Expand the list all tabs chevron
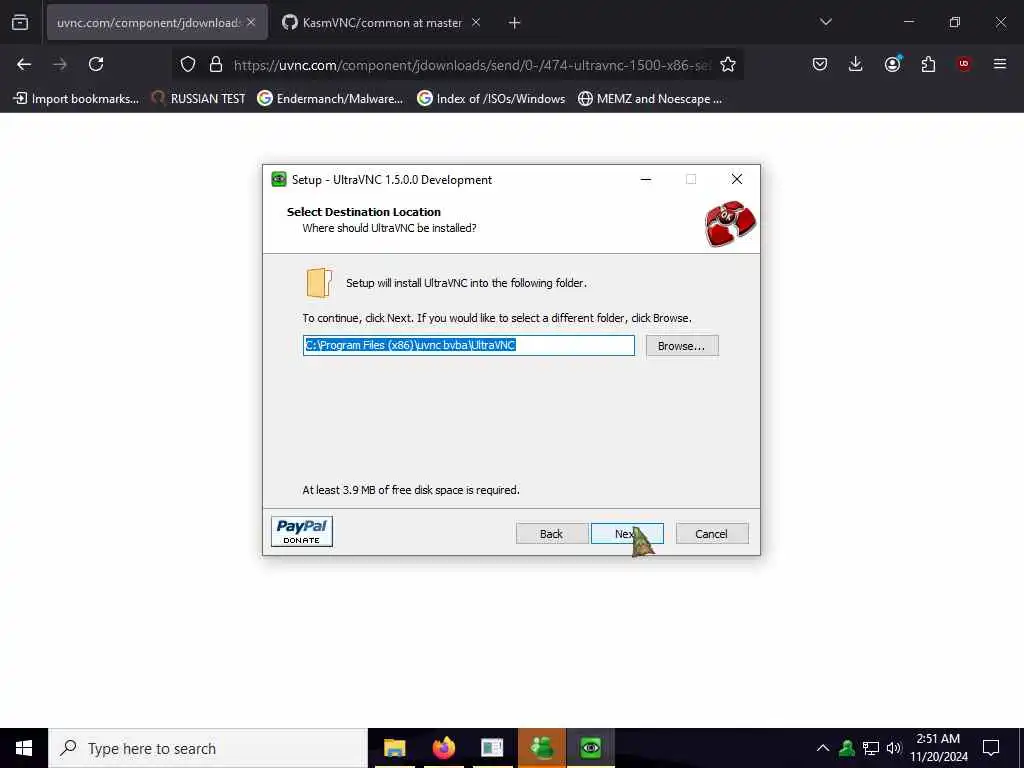The width and height of the screenshot is (1024, 768). [825, 22]
